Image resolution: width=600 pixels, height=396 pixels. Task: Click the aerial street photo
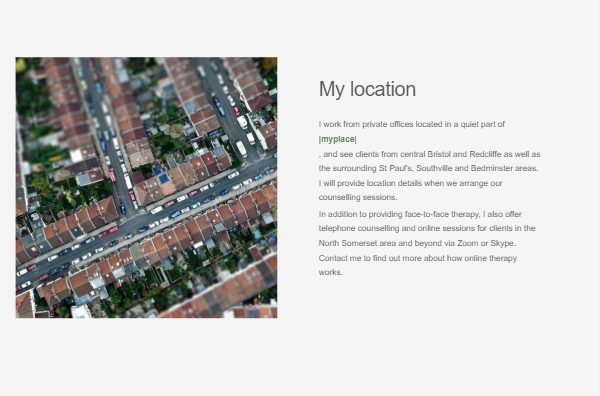[146, 187]
